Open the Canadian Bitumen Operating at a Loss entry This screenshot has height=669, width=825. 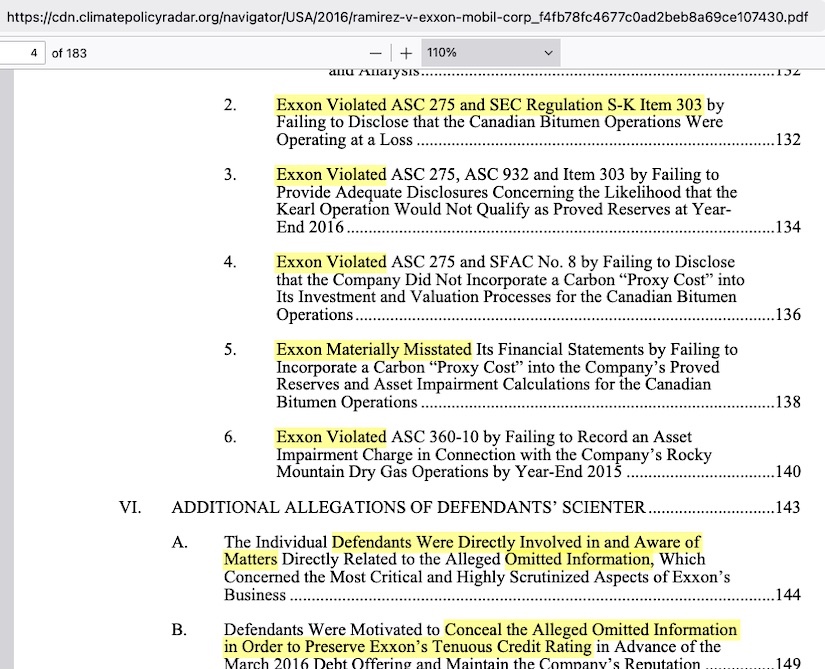pos(499,122)
